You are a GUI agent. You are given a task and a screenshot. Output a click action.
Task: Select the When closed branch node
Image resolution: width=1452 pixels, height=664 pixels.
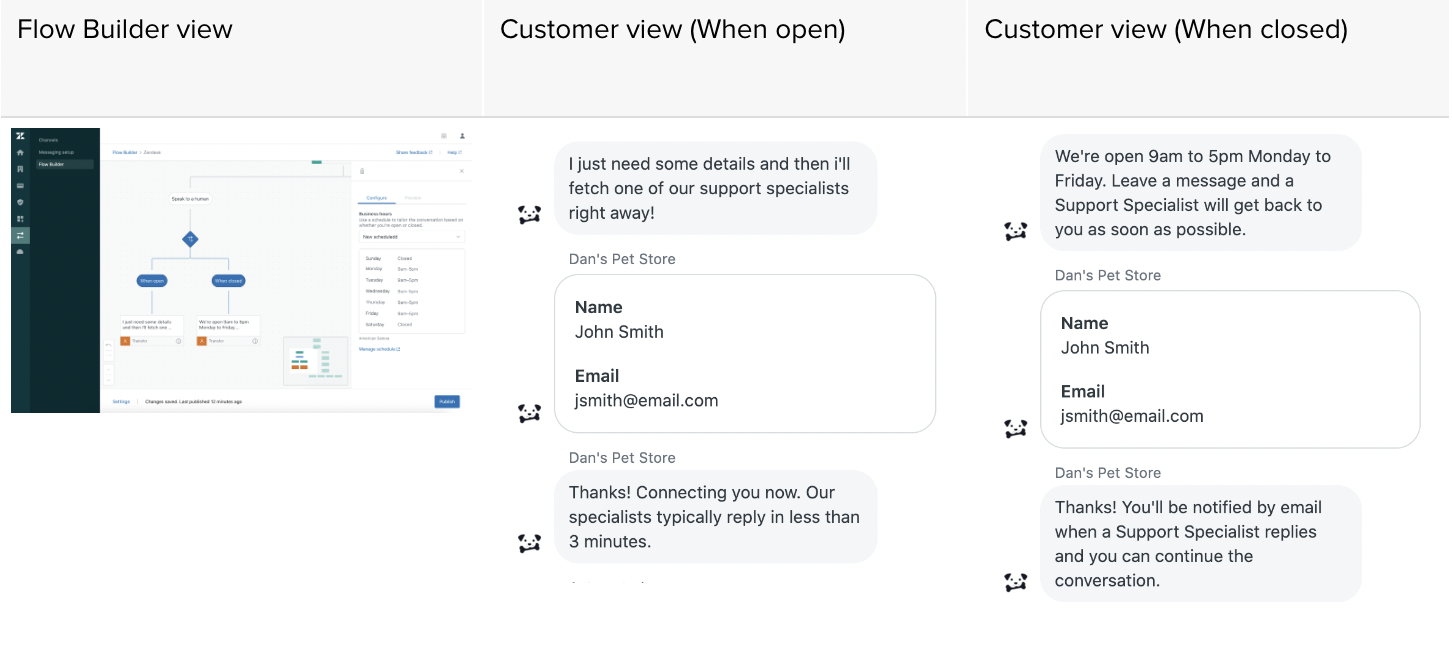(x=229, y=281)
